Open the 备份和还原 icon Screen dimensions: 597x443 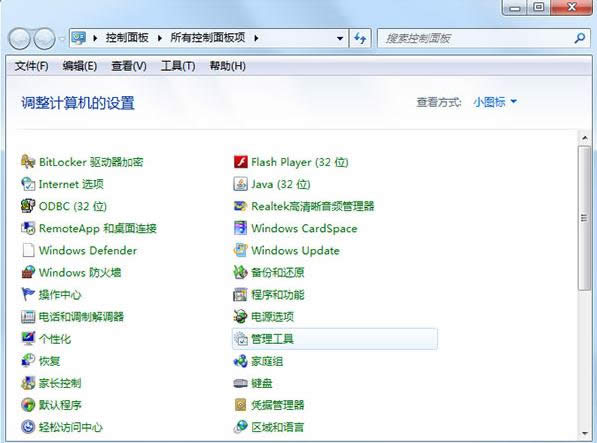coord(241,272)
